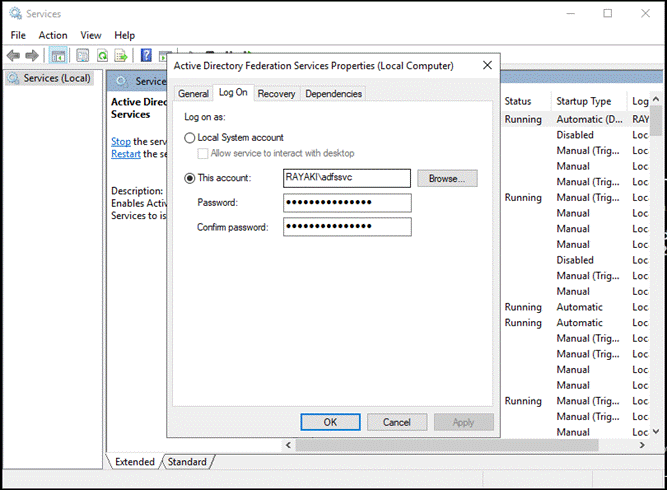Maximize the Services window
This screenshot has width=667, height=490.
pyautogui.click(x=607, y=13)
